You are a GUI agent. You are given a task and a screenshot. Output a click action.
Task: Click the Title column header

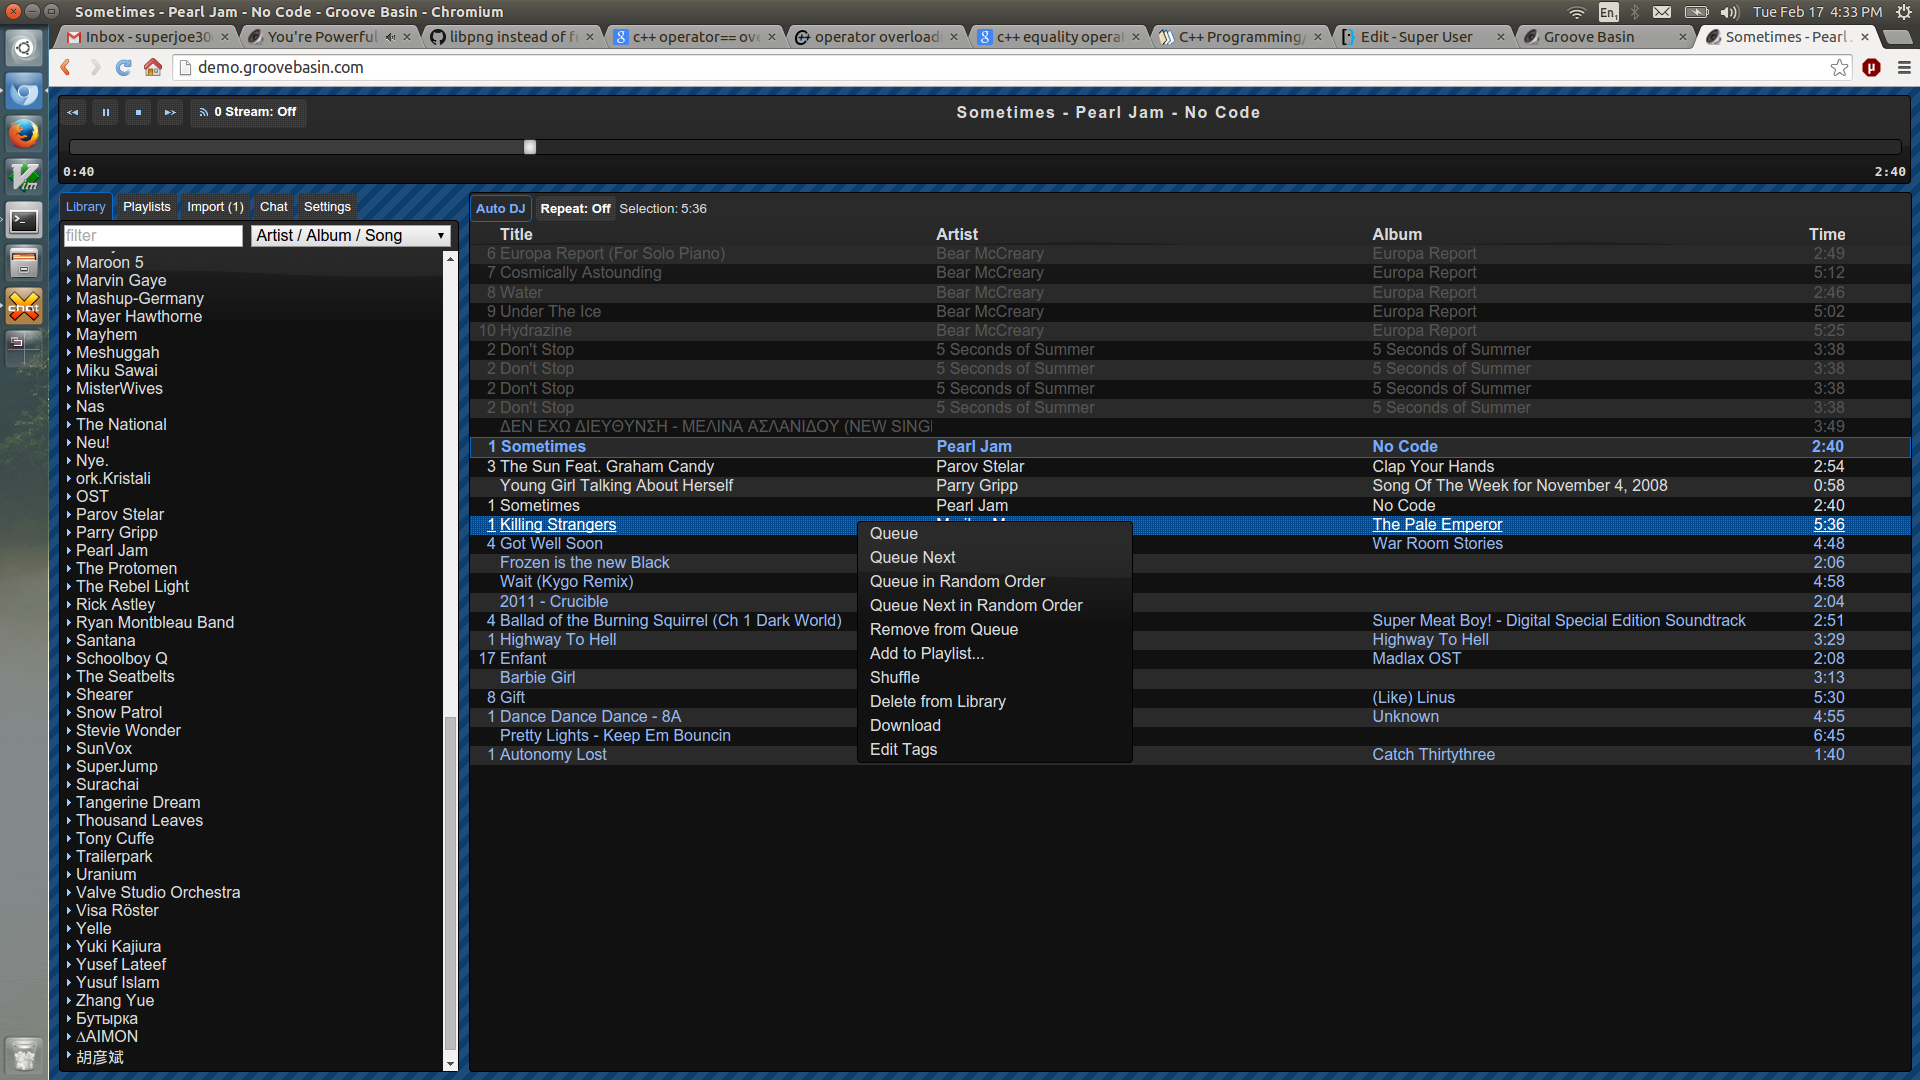coord(516,234)
